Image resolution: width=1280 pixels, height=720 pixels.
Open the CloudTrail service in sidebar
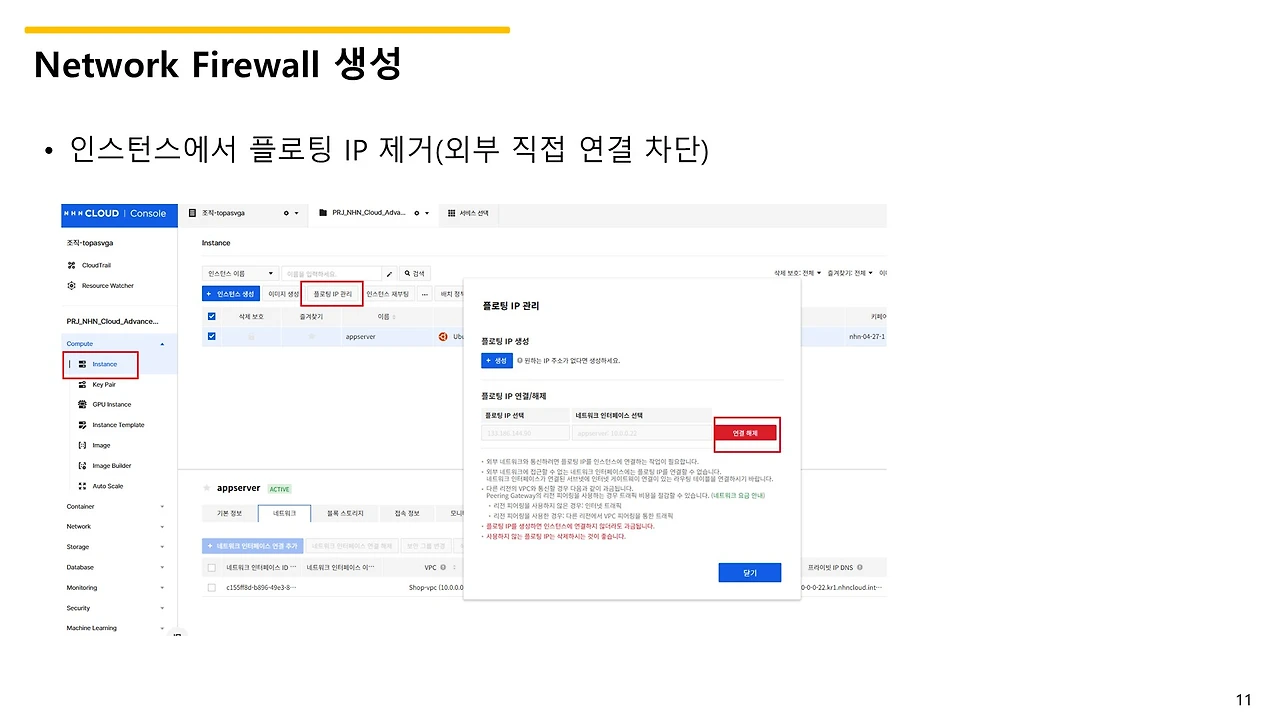coord(96,264)
